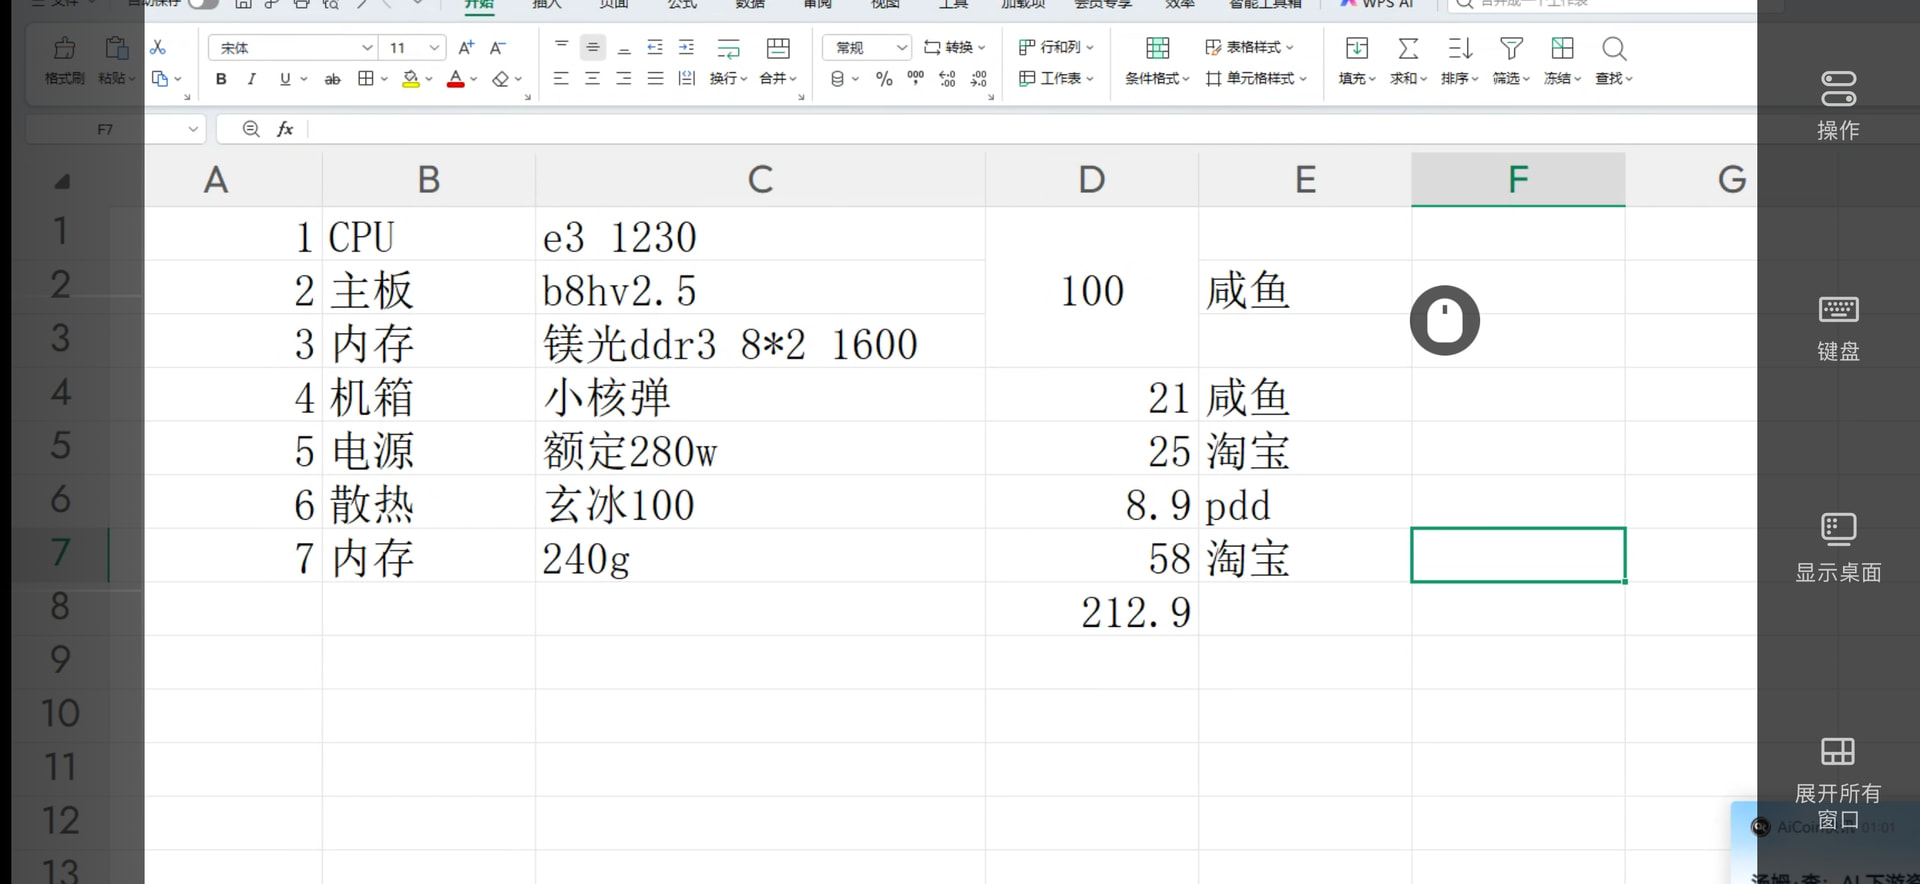Align cell text left
The image size is (1920, 884).
click(561, 78)
